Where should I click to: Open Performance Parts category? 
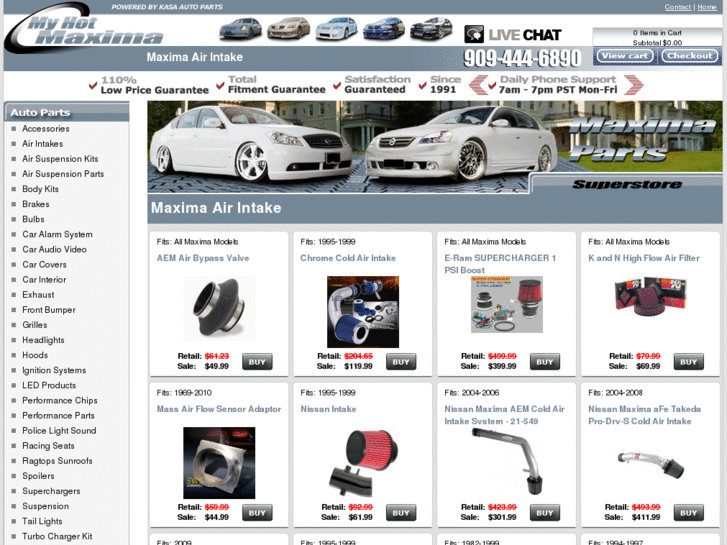58,416
